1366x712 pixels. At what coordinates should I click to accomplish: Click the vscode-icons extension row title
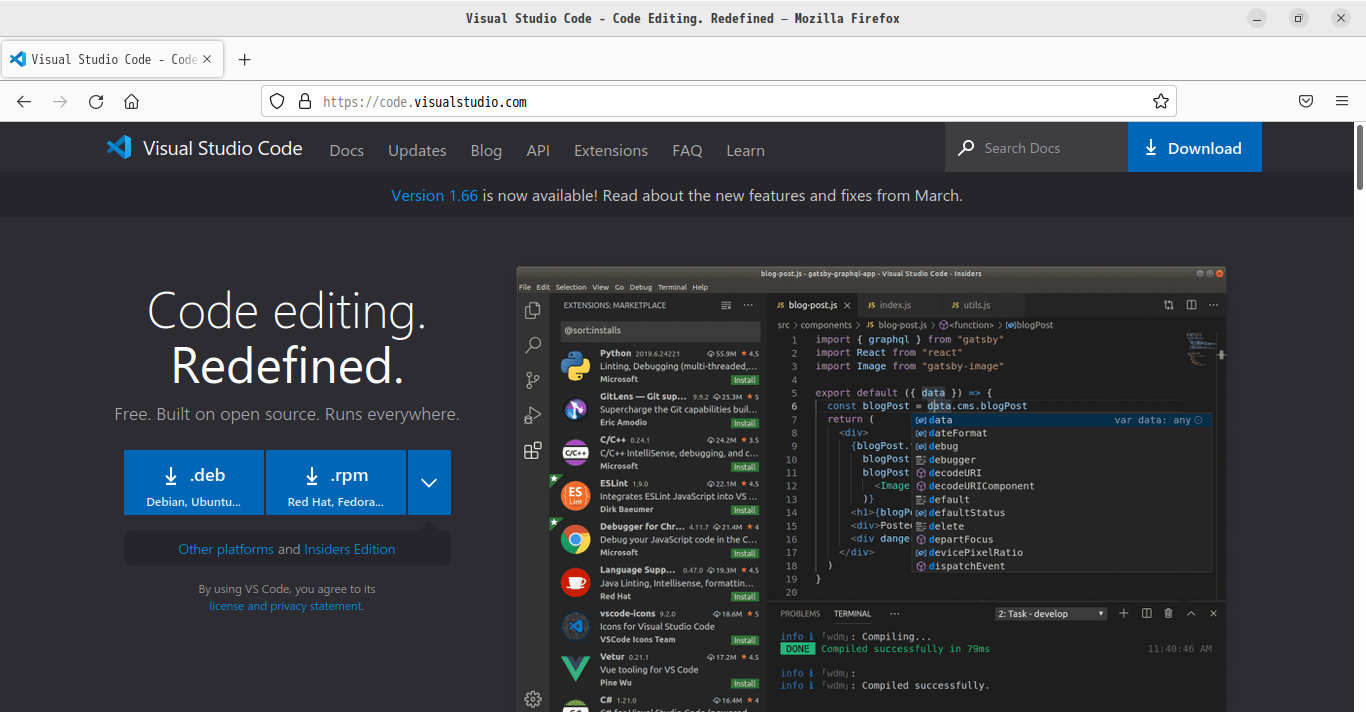[x=628, y=614]
